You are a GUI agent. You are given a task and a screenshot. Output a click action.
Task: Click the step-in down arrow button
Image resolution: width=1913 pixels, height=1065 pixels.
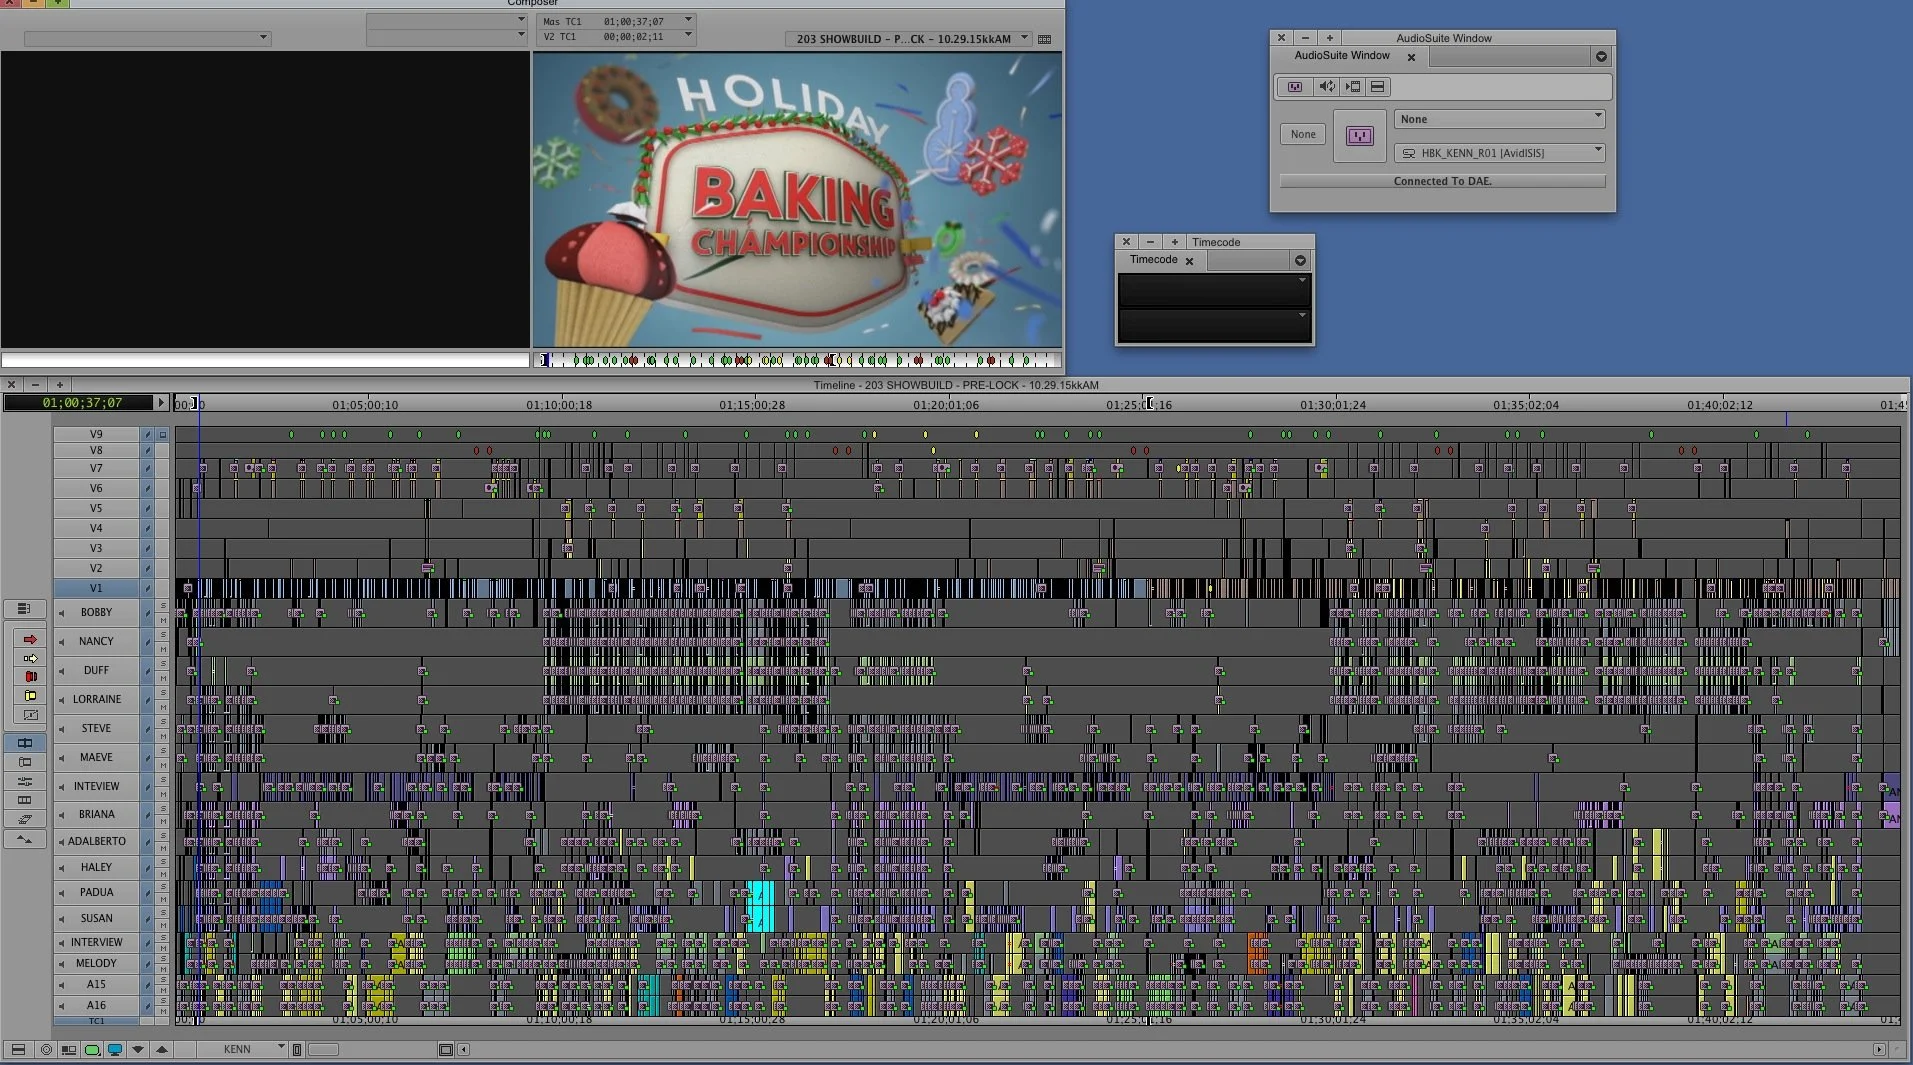(138, 1049)
